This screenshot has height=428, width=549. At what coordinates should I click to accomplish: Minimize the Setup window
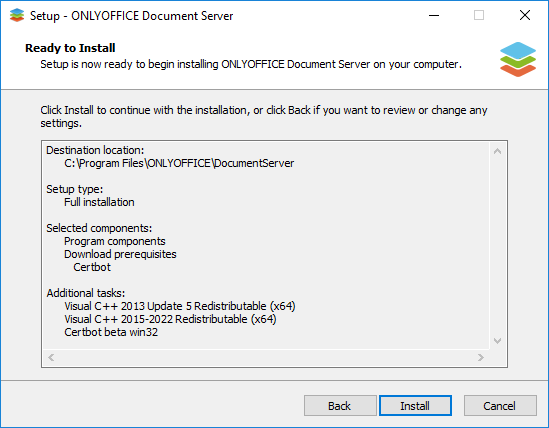[x=434, y=15]
